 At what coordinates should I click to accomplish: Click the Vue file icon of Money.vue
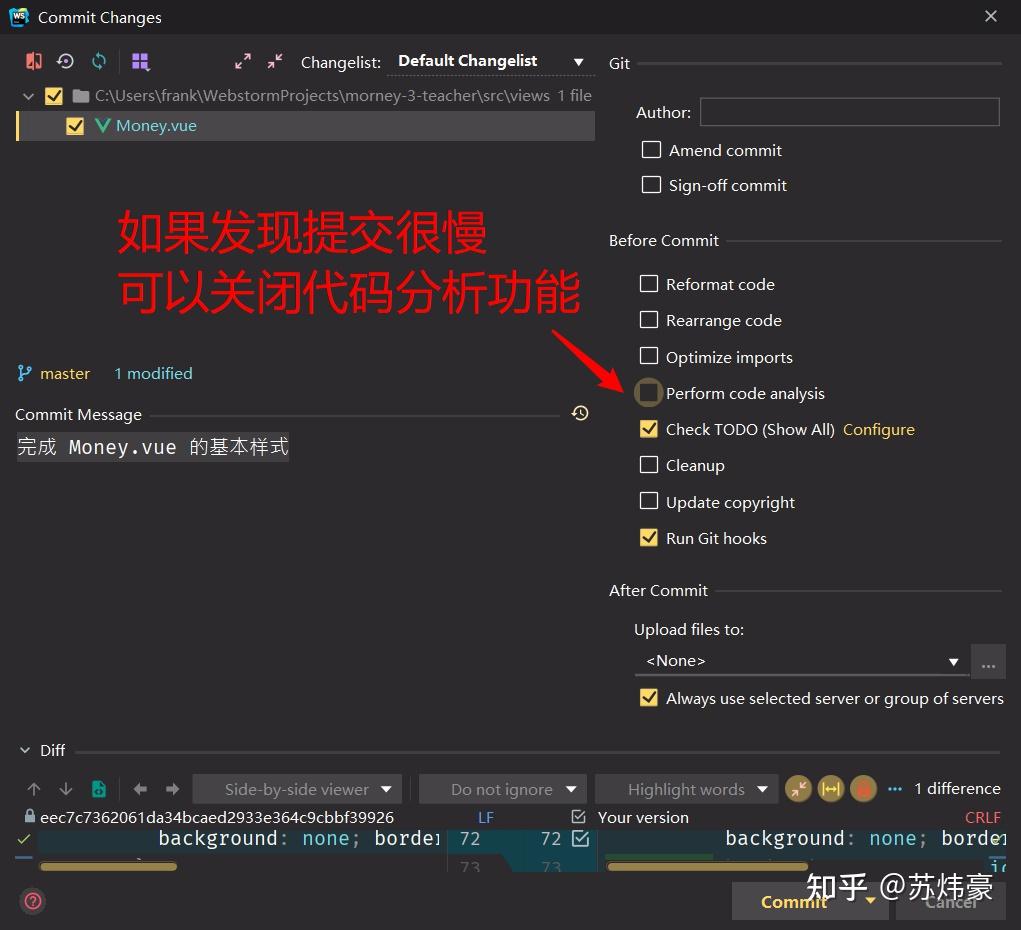(102, 125)
